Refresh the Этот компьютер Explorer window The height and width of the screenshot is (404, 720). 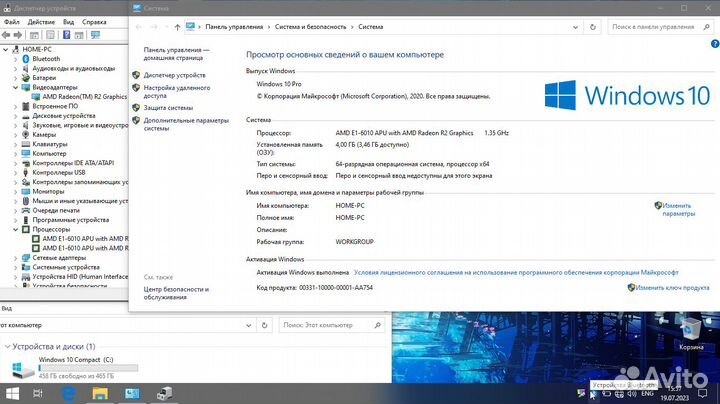pos(264,325)
